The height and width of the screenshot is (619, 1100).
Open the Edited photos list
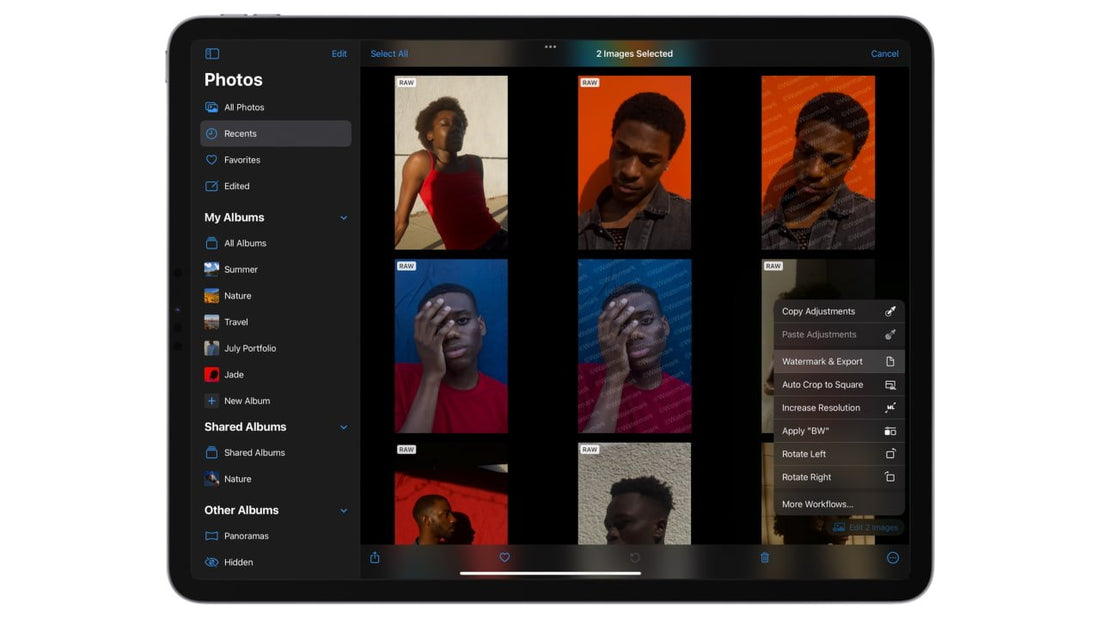(x=275, y=186)
